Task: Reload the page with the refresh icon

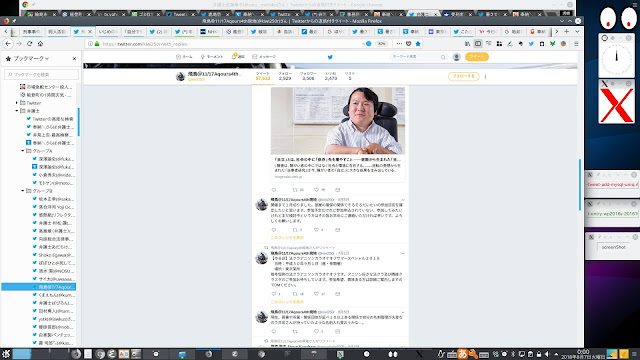Action: 29,44
